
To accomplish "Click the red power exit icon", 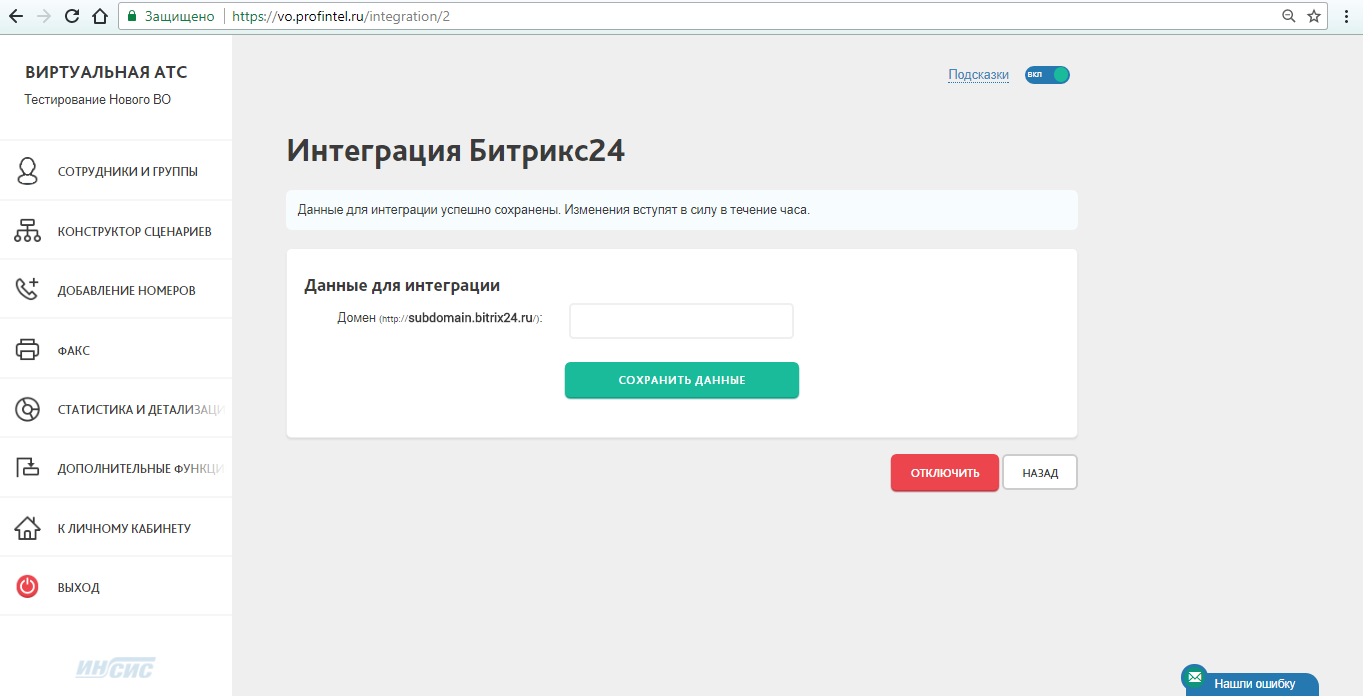I will (x=28, y=587).
